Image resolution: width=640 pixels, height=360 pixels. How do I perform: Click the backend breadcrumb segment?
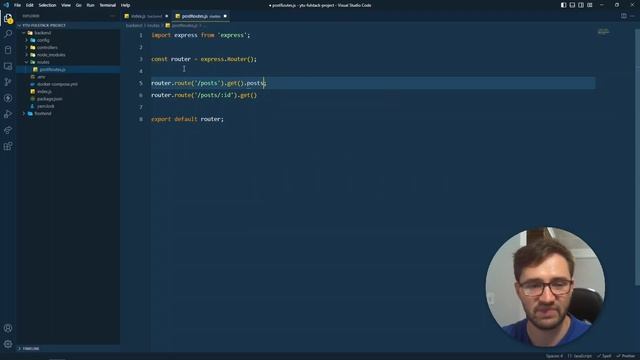[134, 25]
